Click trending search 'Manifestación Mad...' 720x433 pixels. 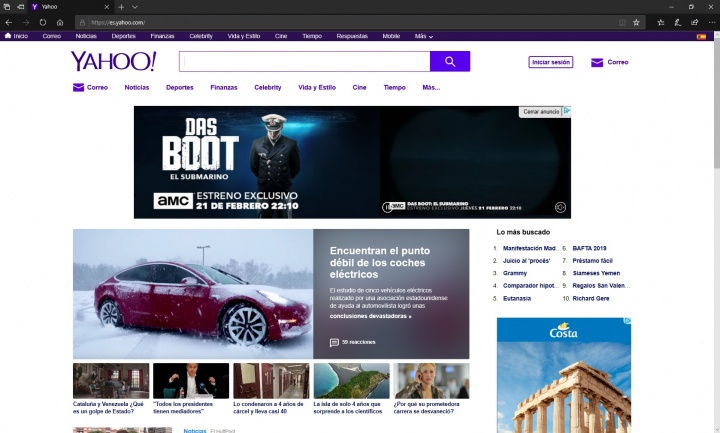(531, 248)
